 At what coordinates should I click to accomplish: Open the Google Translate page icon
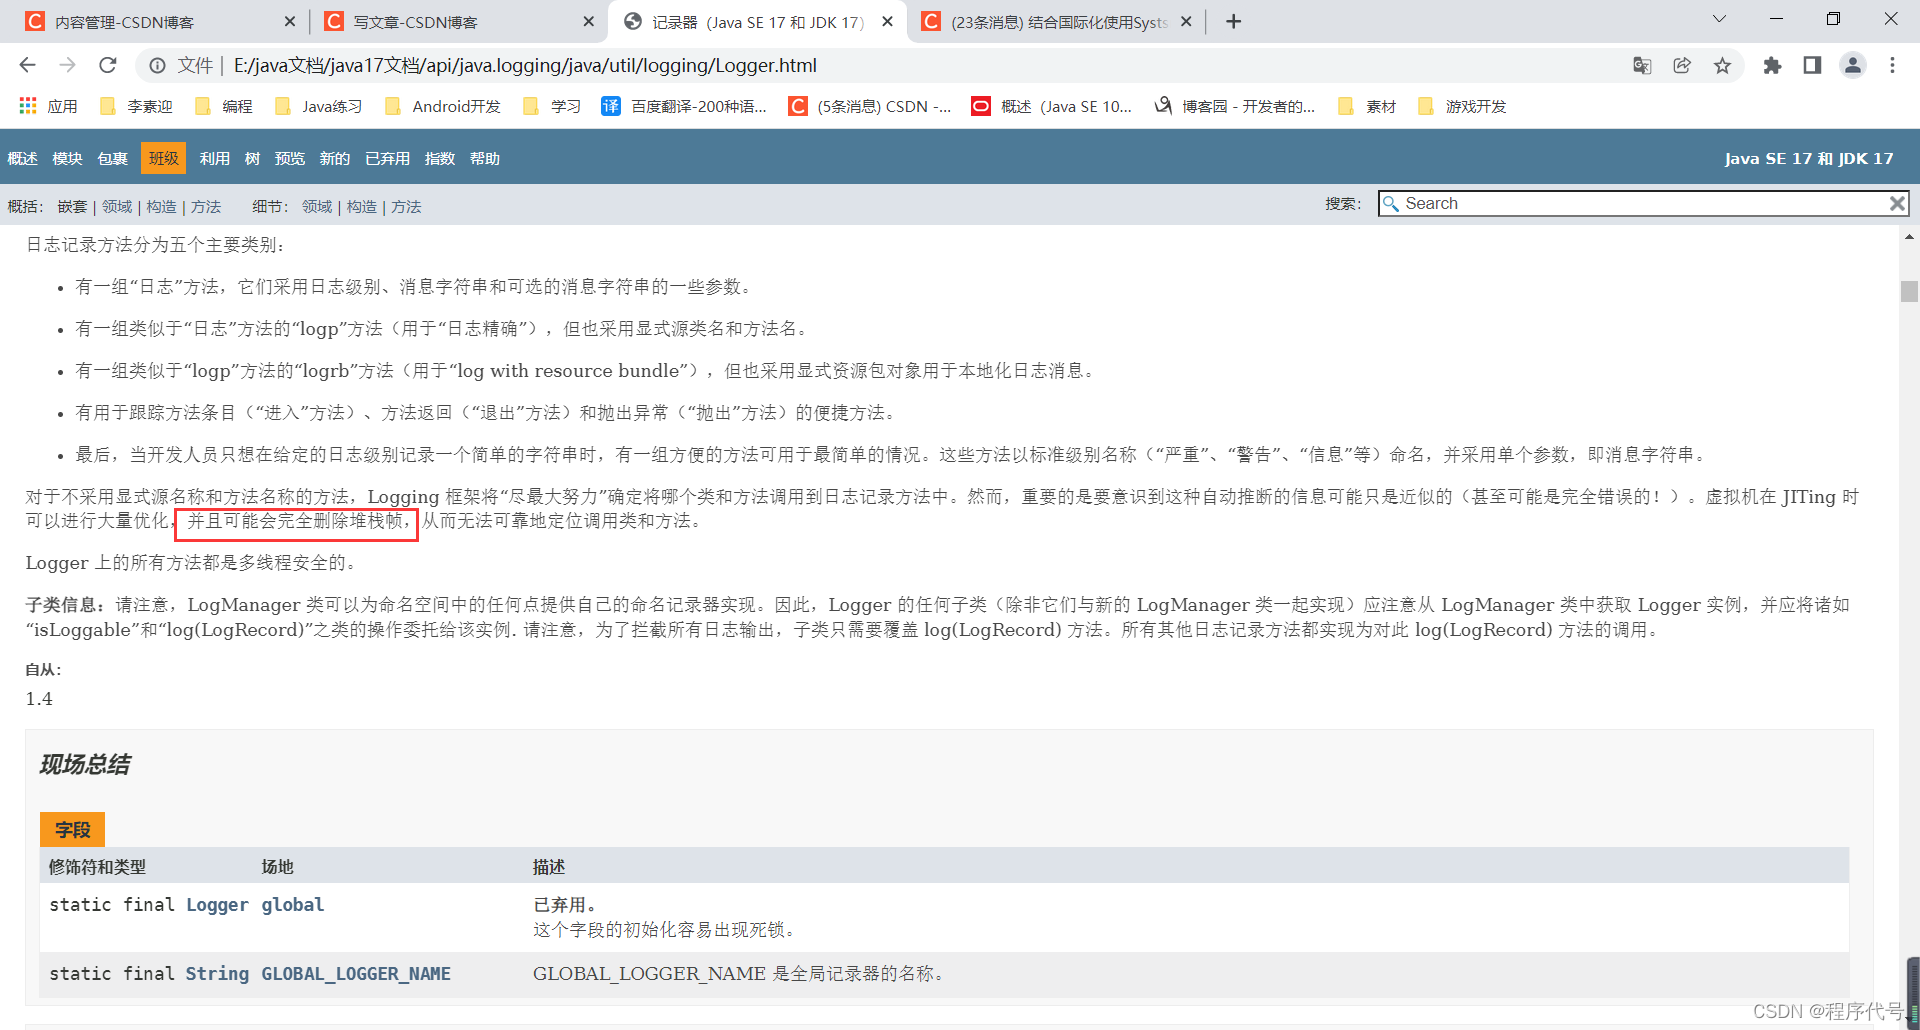[1642, 65]
